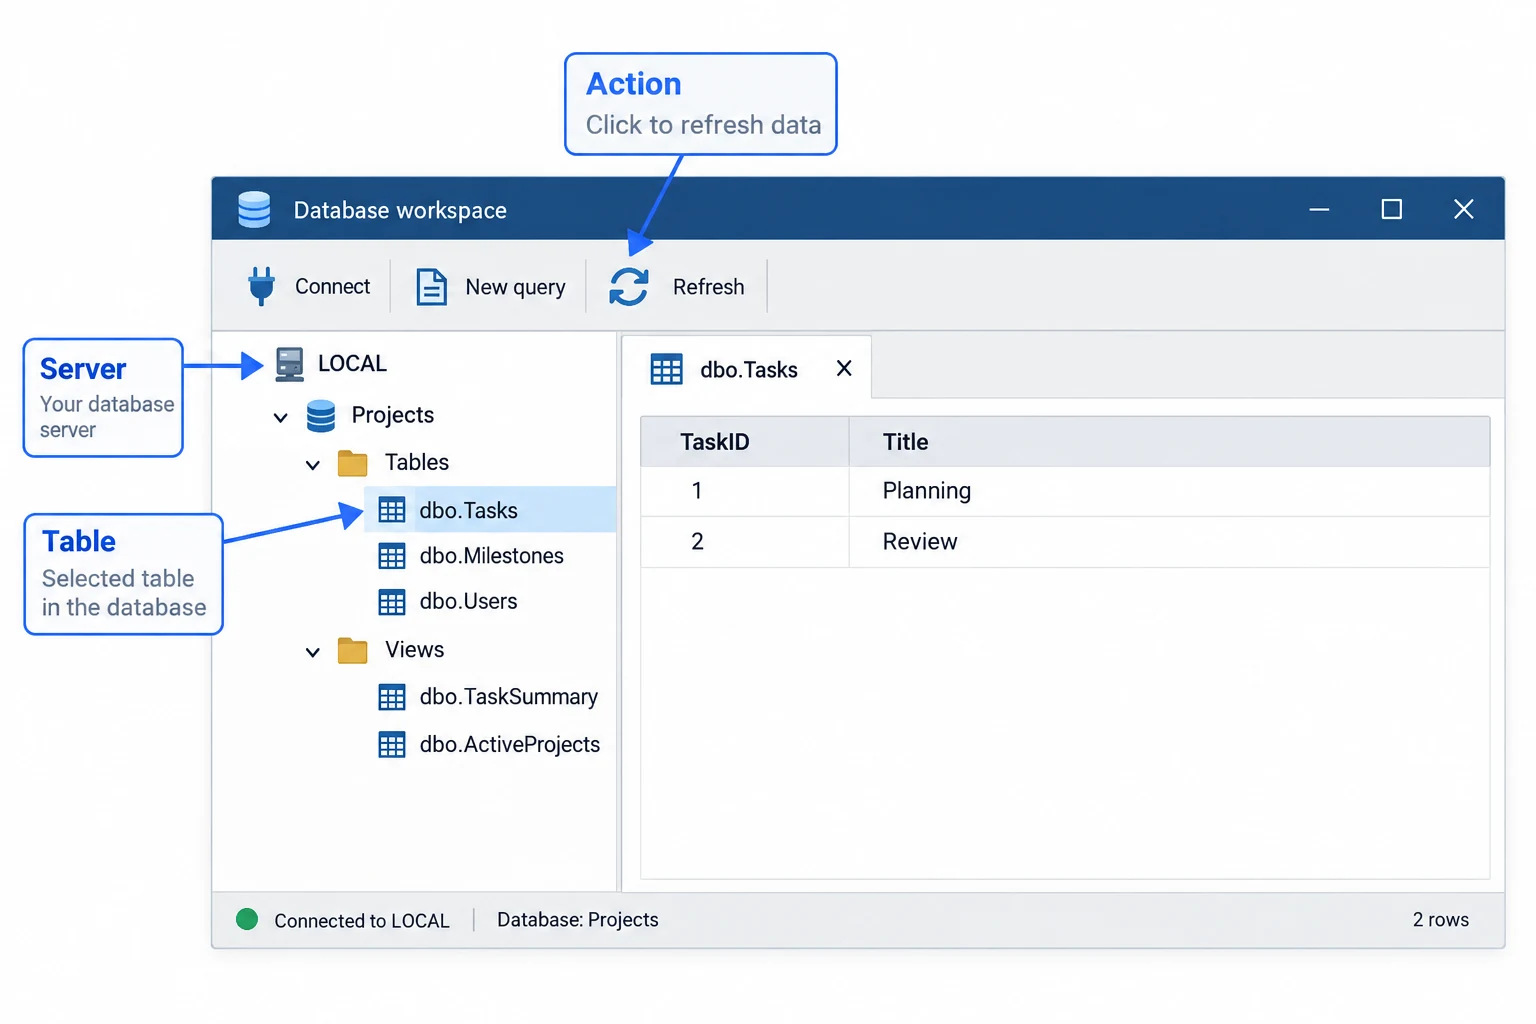Click the Refresh button label
Viewport: 1536px width, 1024px height.
click(709, 287)
